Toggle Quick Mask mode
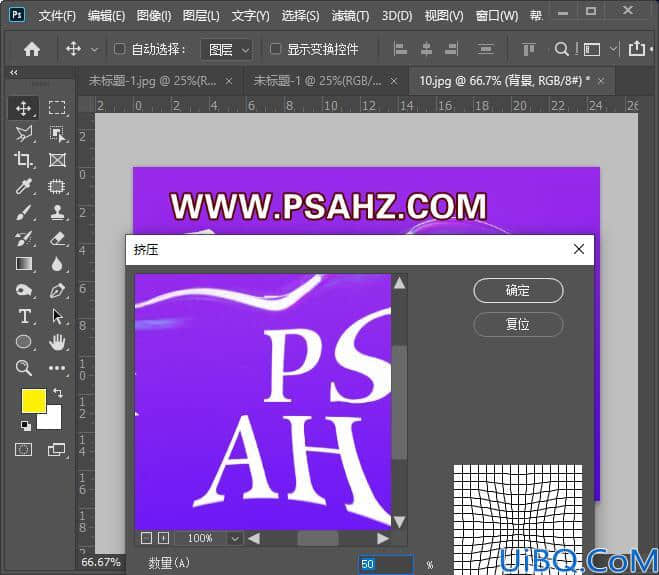Screen dimensions: 659x575 pyautogui.click(x=24, y=449)
